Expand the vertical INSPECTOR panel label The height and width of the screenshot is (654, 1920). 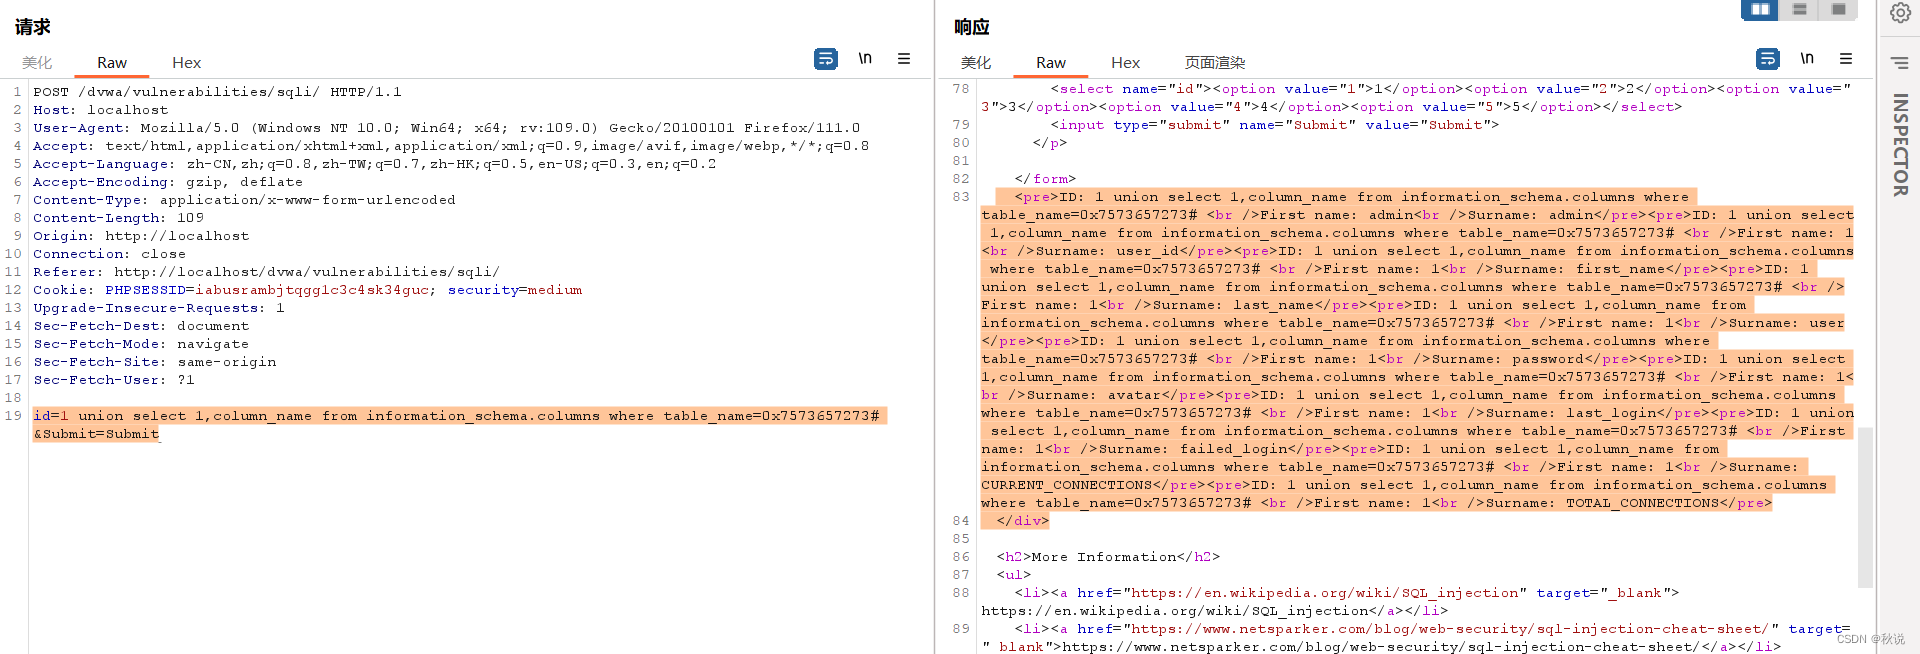click(x=1900, y=145)
